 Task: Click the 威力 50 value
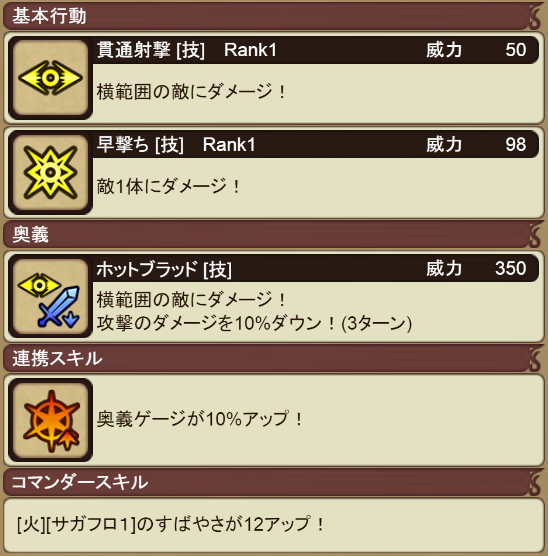pyautogui.click(x=516, y=50)
